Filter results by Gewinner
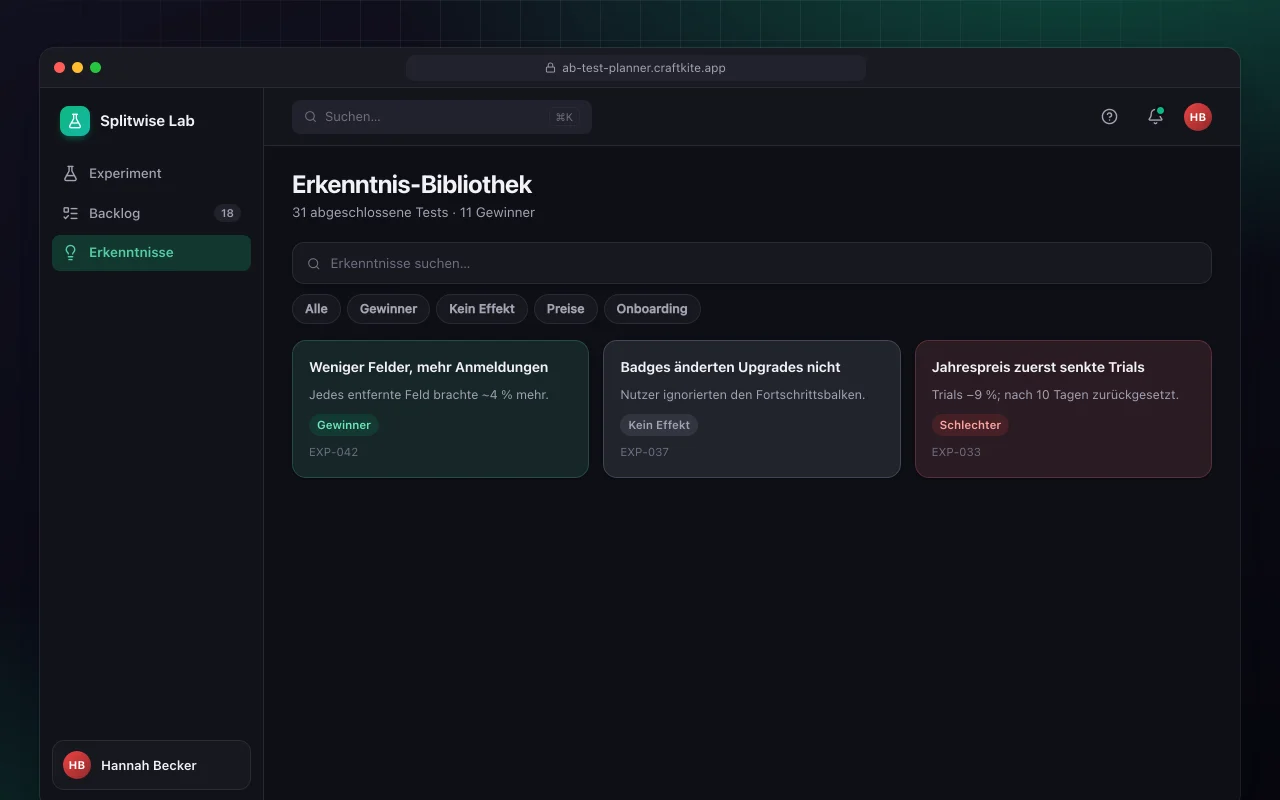Viewport: 1280px width, 800px height. [388, 309]
